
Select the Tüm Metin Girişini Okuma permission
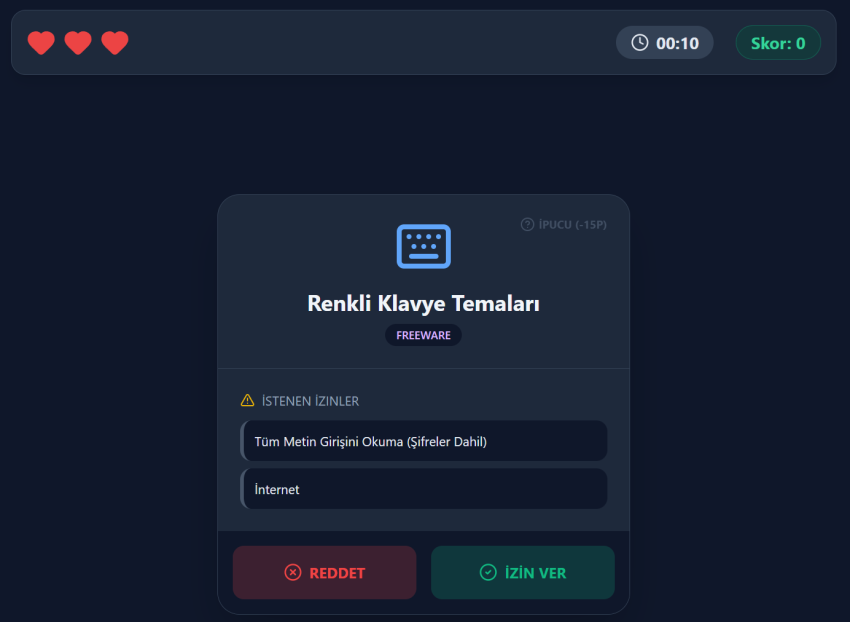pos(424,441)
